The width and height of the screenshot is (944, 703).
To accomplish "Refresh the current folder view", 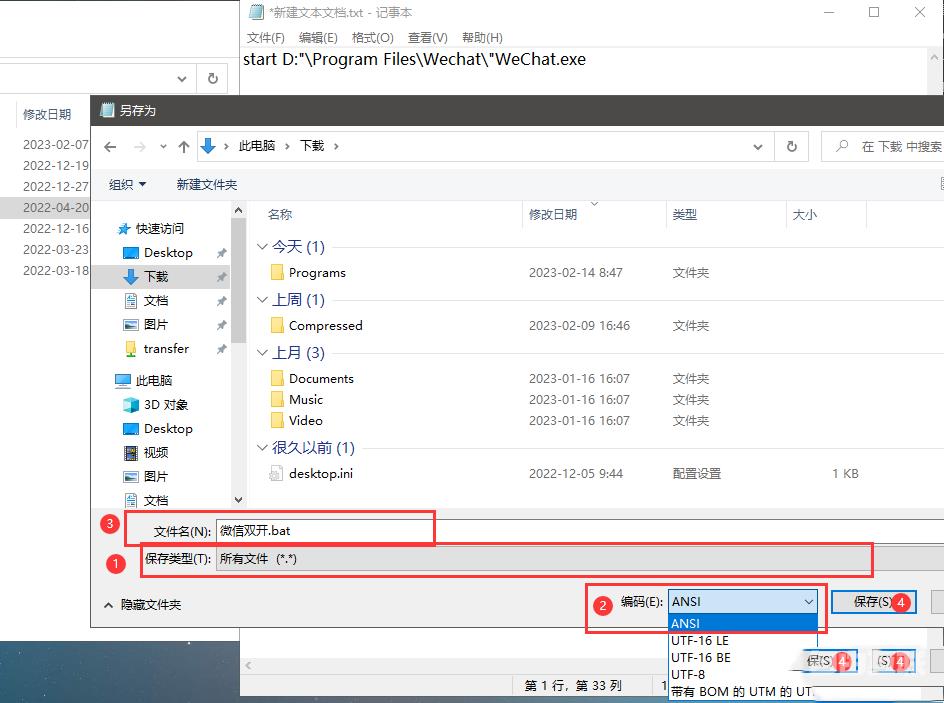I will click(791, 146).
